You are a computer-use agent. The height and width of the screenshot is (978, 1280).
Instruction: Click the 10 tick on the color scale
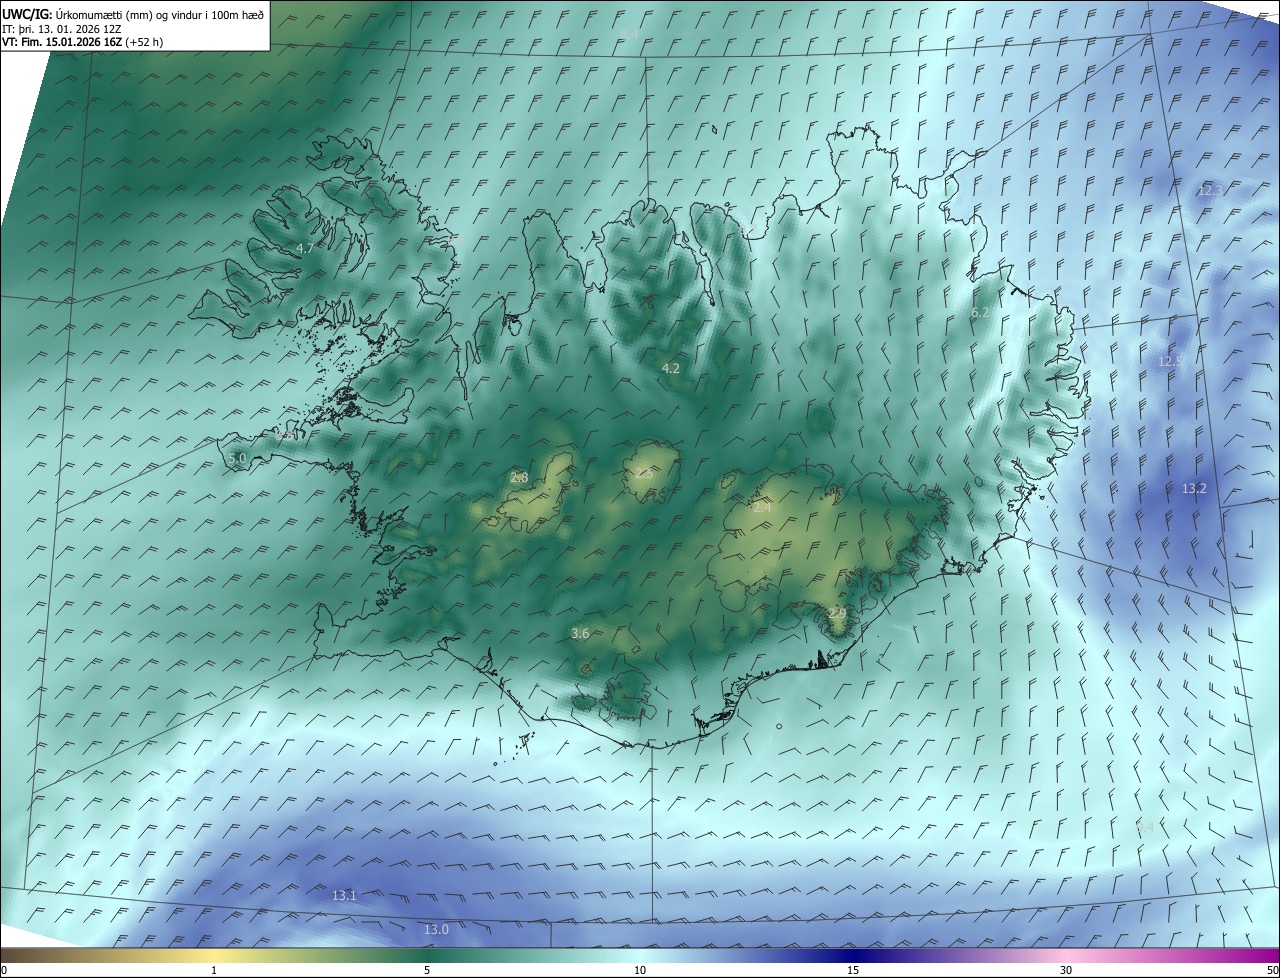coord(640,970)
